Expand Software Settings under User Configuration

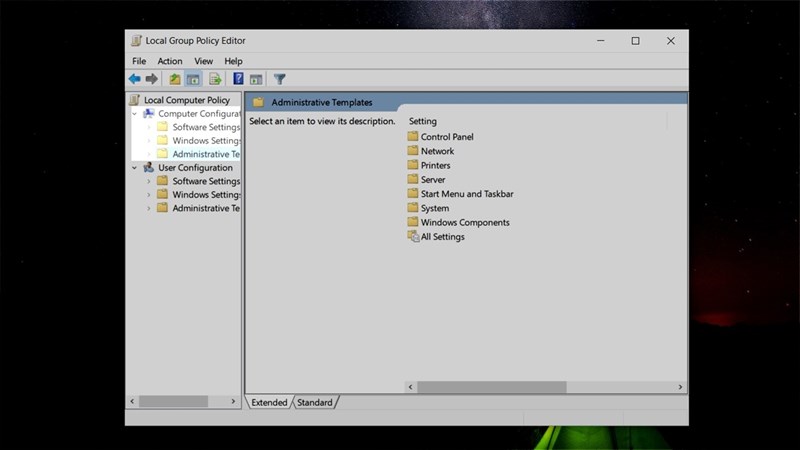tap(148, 181)
